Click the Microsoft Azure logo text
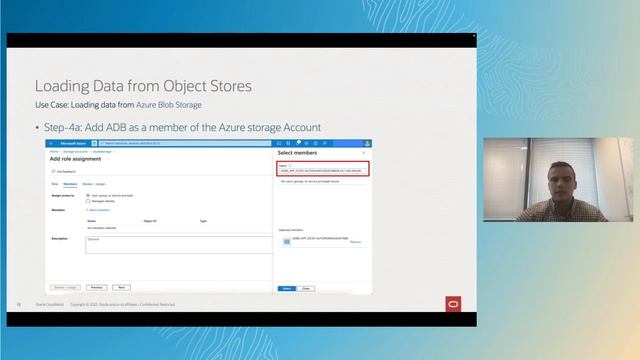Viewport: 640px width, 360px height. (73, 143)
